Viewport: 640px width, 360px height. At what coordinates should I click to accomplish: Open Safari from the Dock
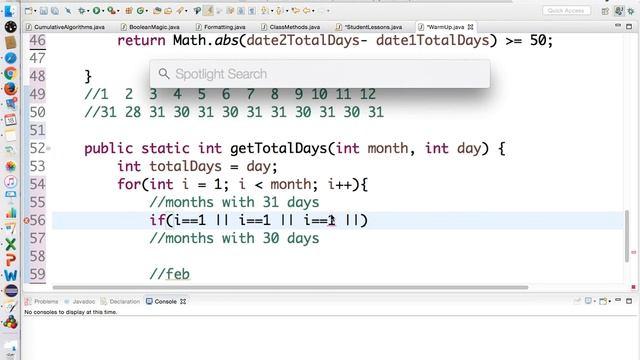tap(10, 58)
